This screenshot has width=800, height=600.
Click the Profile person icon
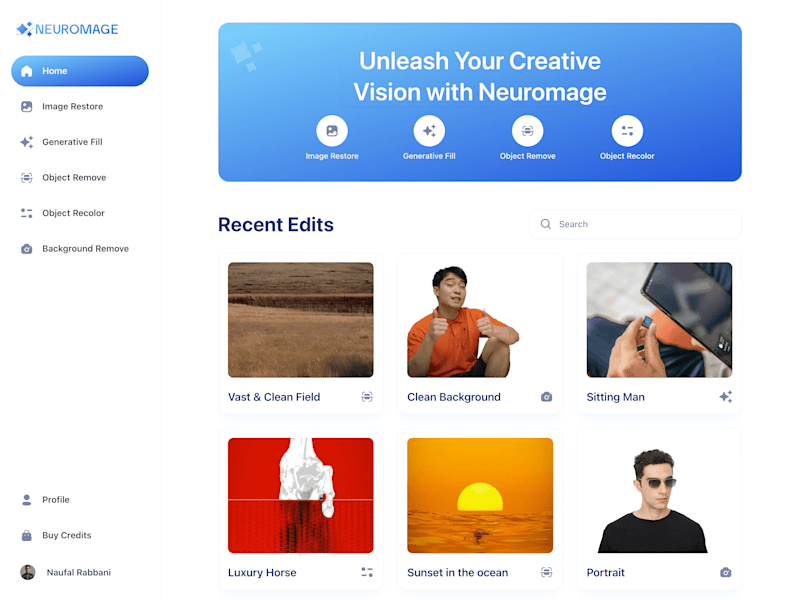tap(27, 499)
